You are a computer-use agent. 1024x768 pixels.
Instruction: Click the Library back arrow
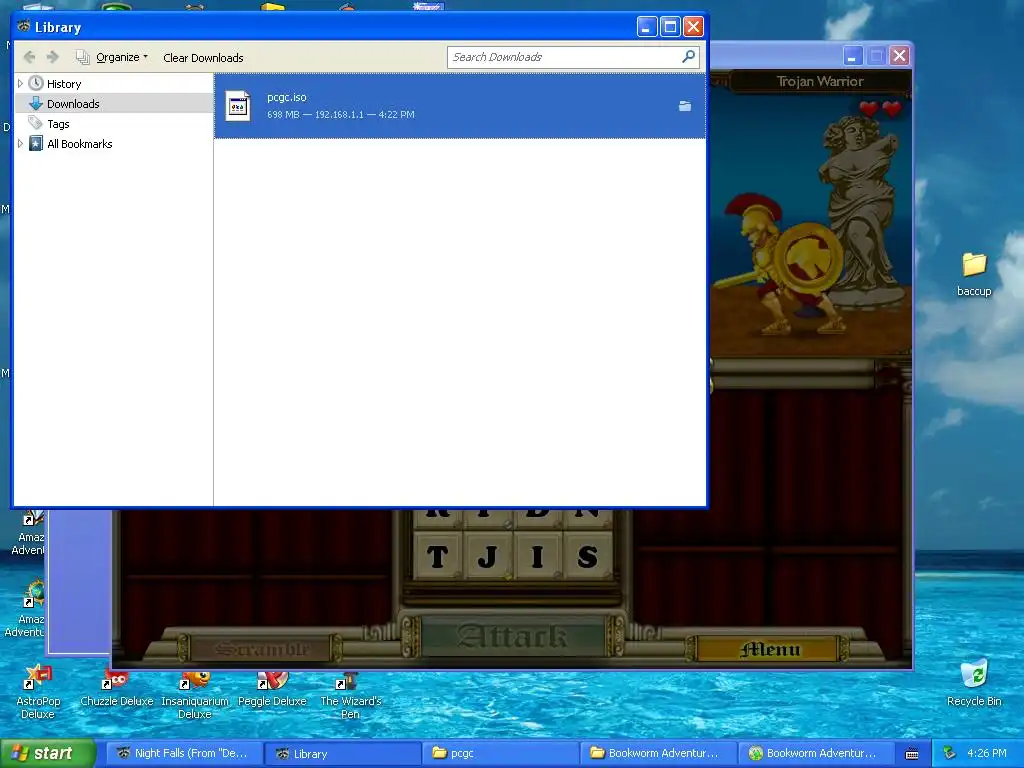click(29, 57)
